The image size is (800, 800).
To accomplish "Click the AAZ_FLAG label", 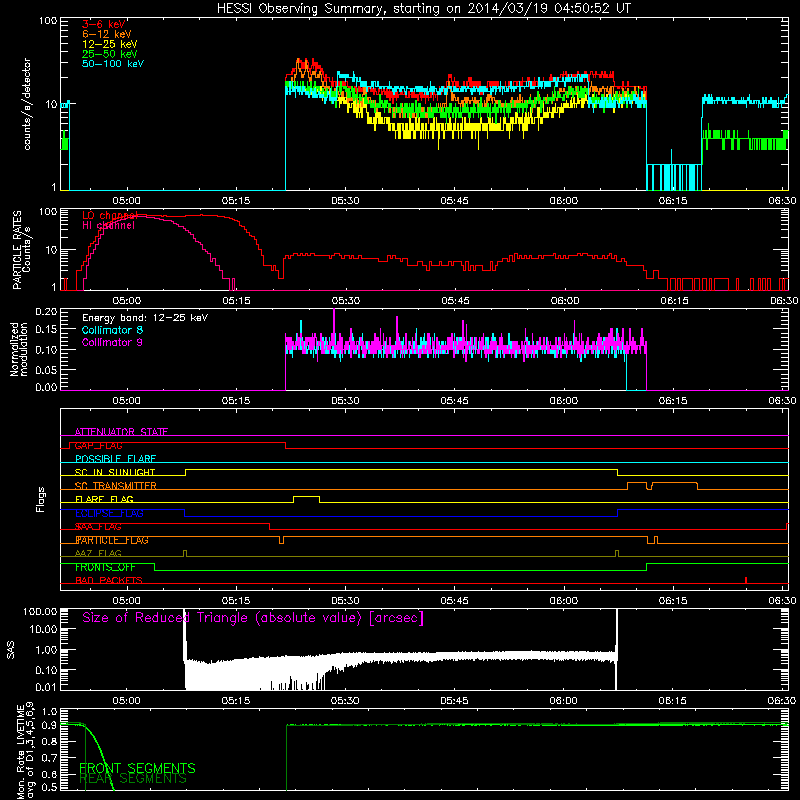I will (98, 554).
